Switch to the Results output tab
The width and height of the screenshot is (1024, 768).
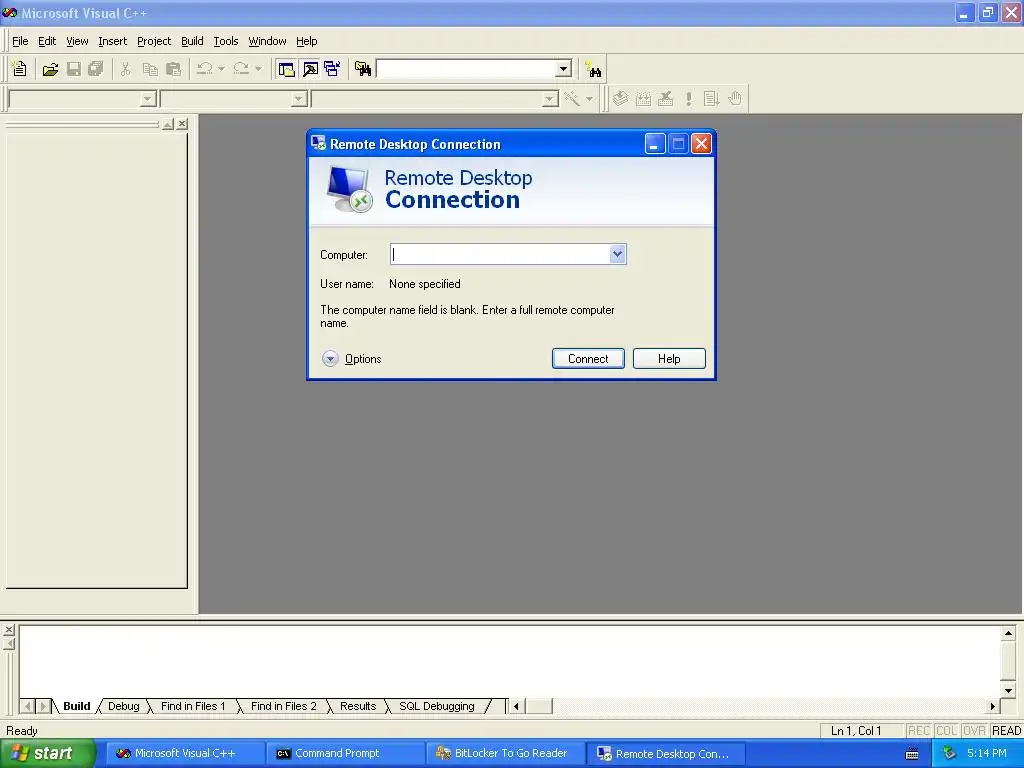358,706
